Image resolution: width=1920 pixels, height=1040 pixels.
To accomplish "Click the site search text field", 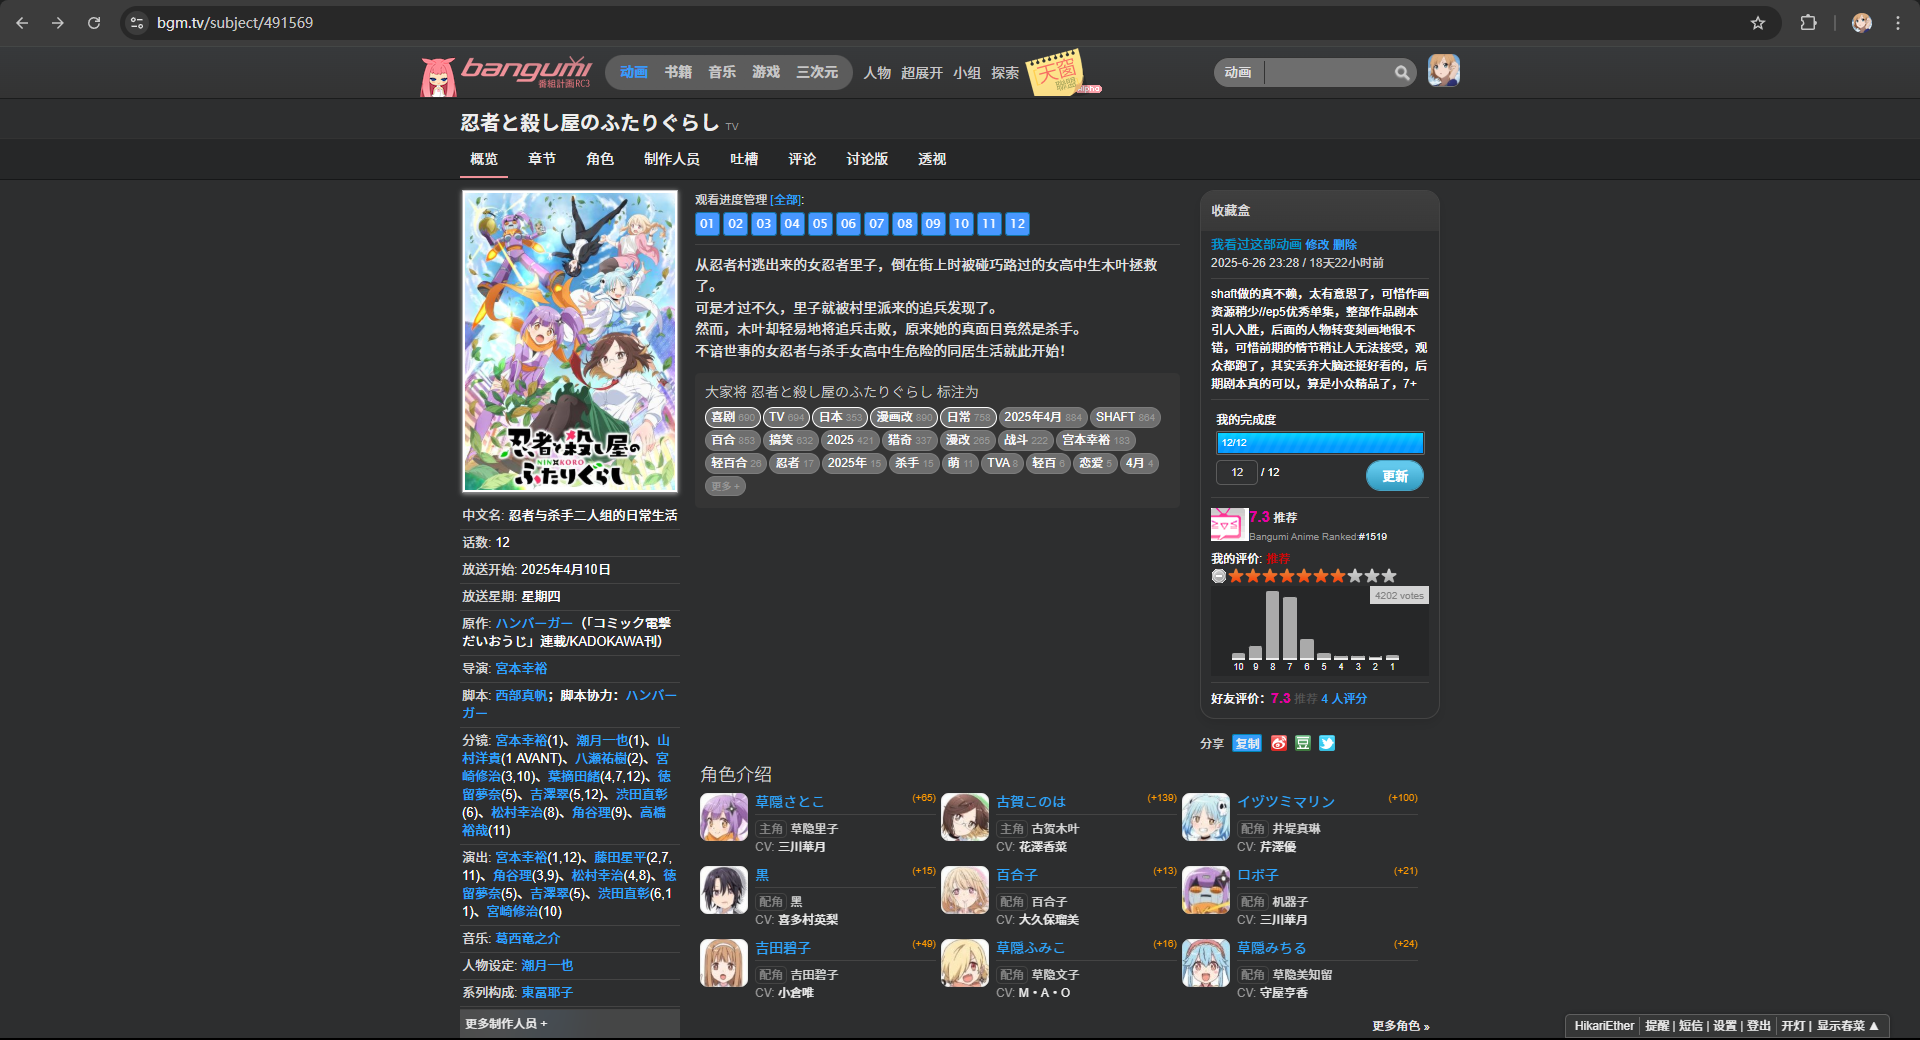I will pyautogui.click(x=1330, y=73).
